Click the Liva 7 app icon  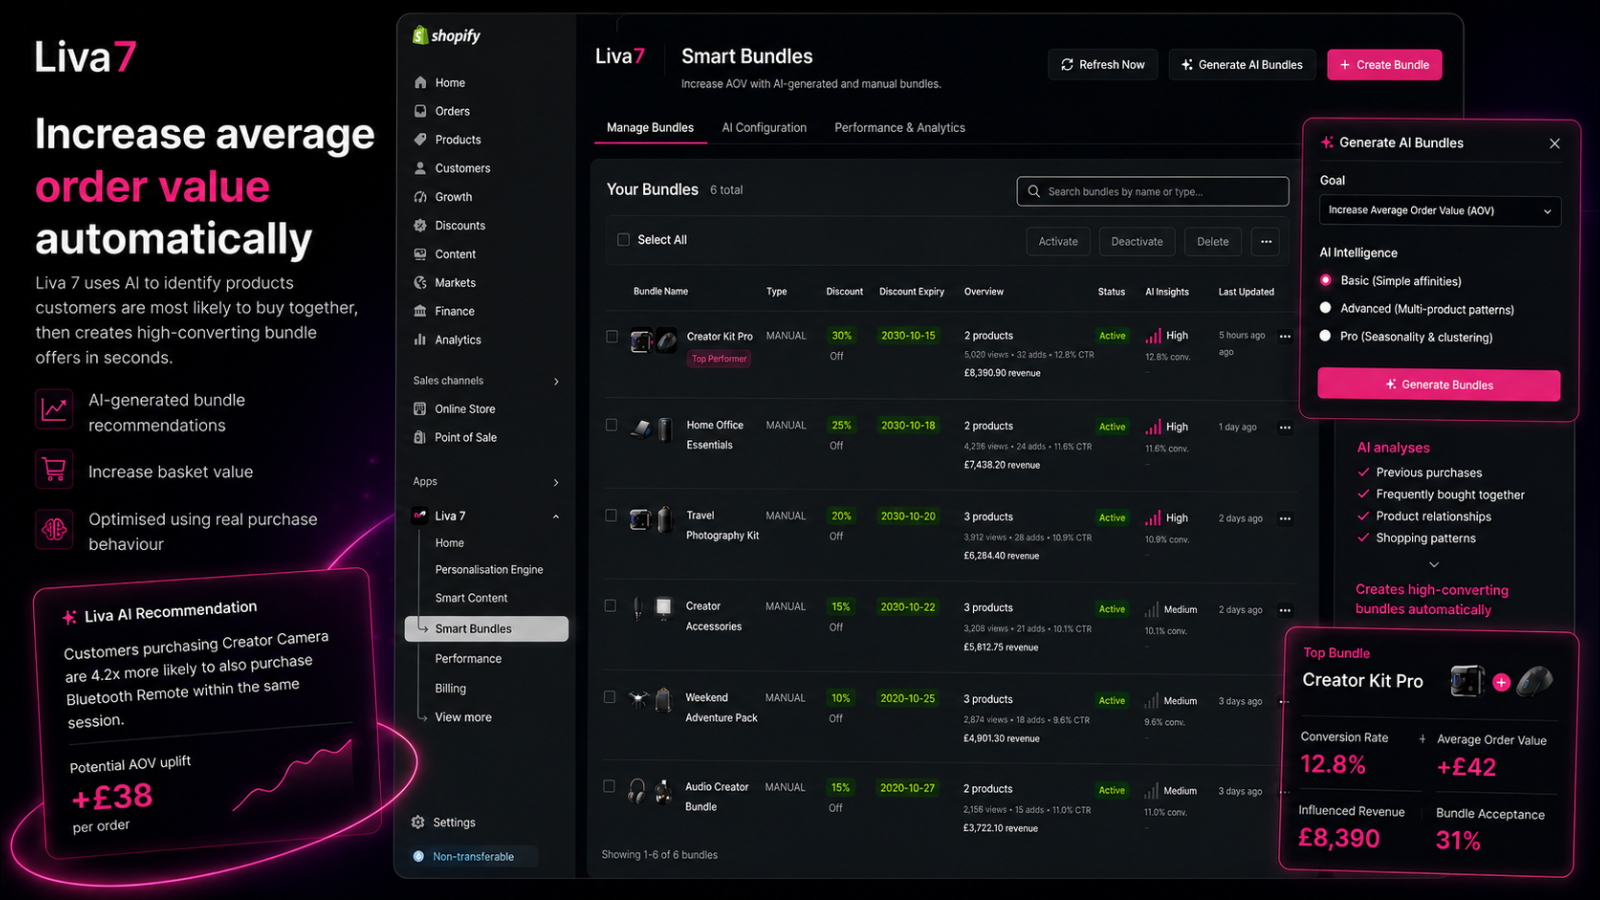click(420, 516)
